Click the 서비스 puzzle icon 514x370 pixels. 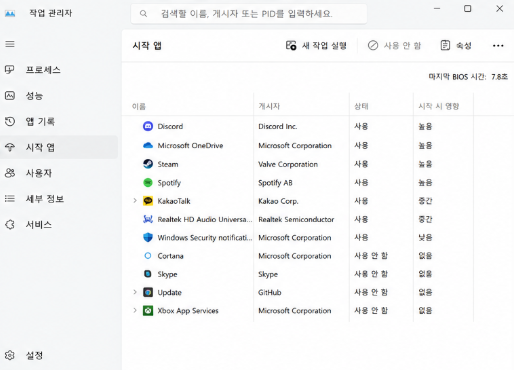click(x=10, y=224)
